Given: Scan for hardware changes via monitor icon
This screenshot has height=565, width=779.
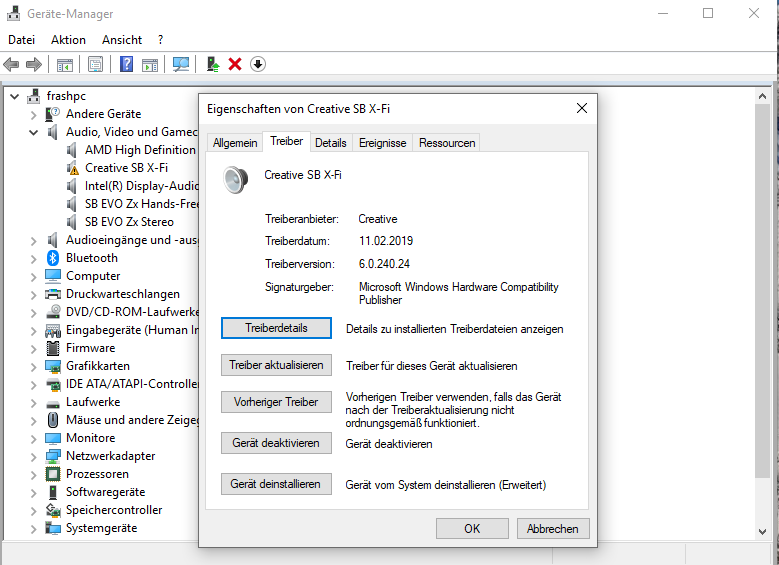Looking at the screenshot, I should (181, 64).
